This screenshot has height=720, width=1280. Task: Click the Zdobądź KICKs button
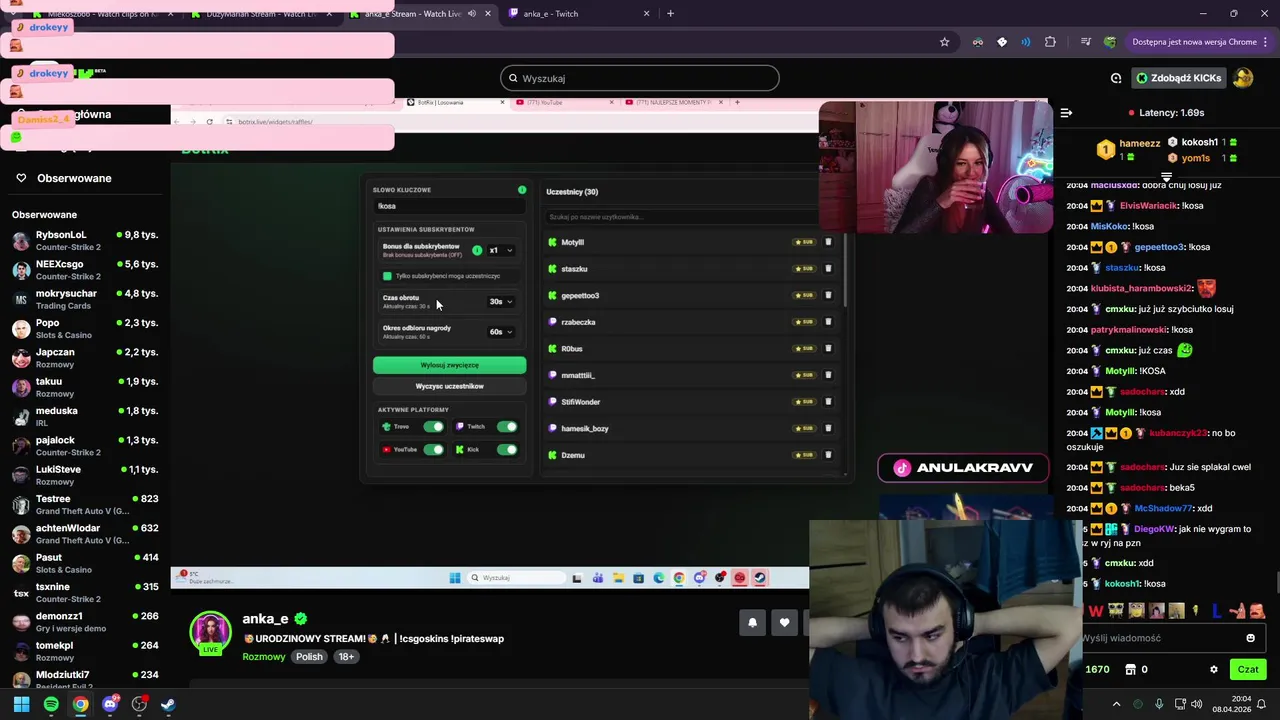point(1178,78)
